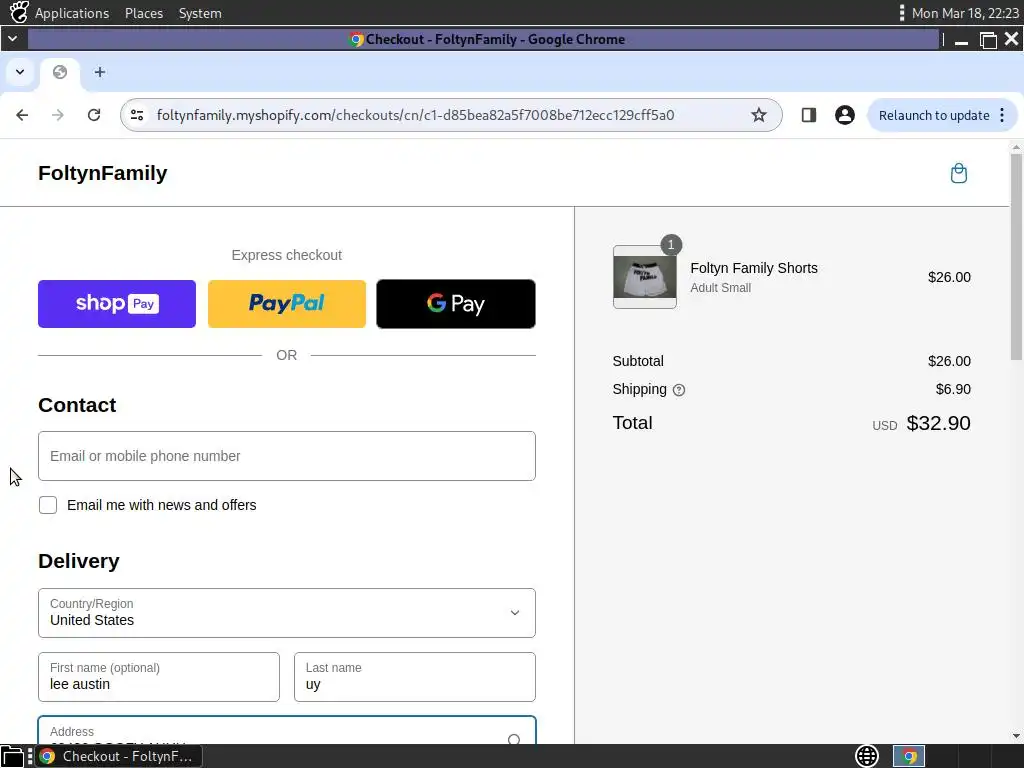The width and height of the screenshot is (1024, 768).
Task: Open the Chrome profile avatar icon
Action: pos(844,116)
